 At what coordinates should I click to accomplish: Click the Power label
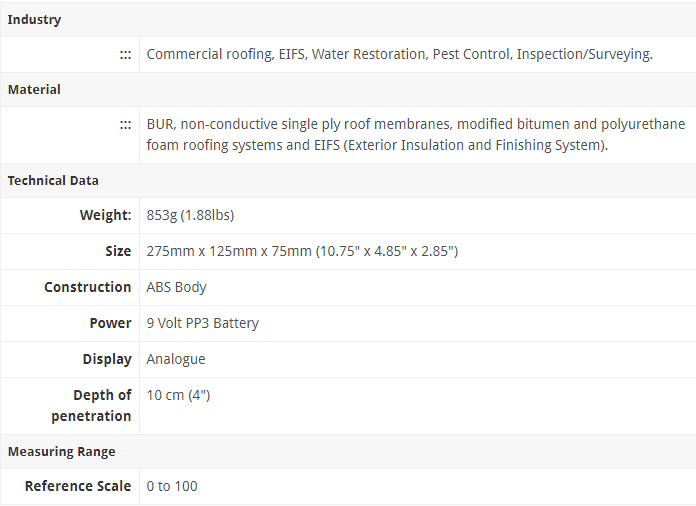[x=110, y=323]
